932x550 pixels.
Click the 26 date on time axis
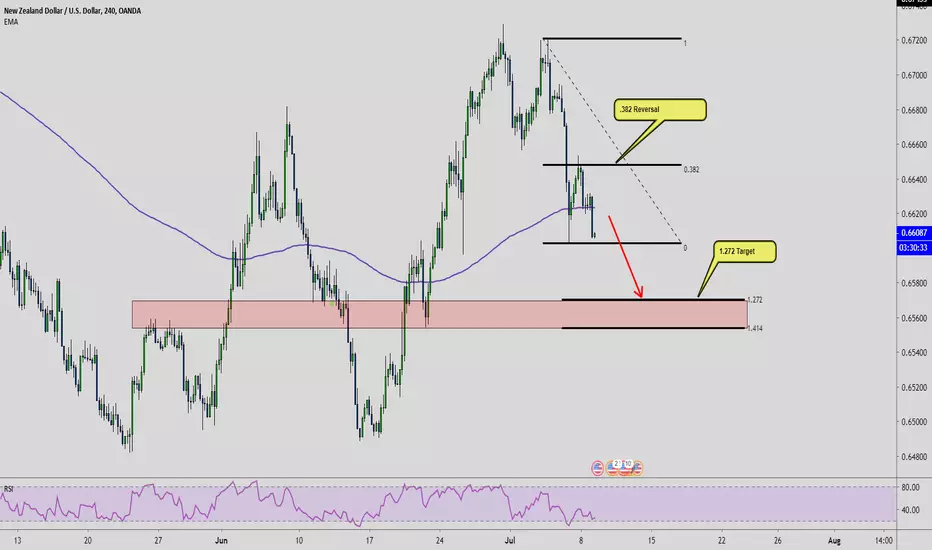pyautogui.click(x=777, y=540)
